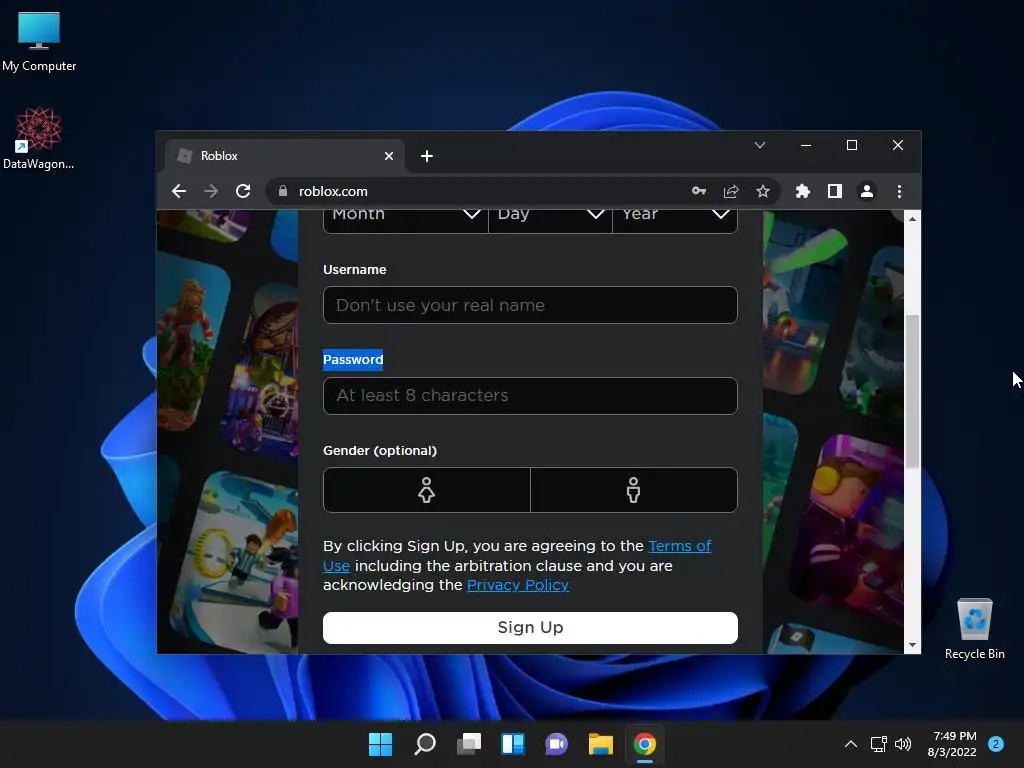1024x768 pixels.
Task: Go back using the browser back arrow
Action: point(179,191)
